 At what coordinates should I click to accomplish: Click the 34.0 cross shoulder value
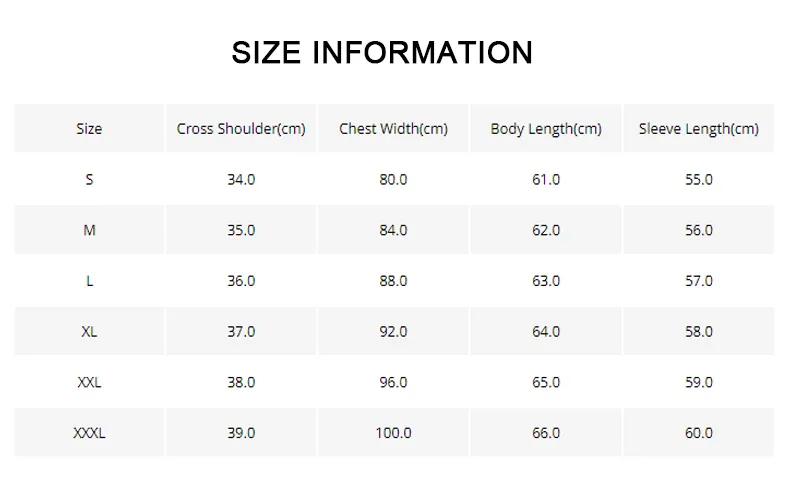(x=241, y=179)
